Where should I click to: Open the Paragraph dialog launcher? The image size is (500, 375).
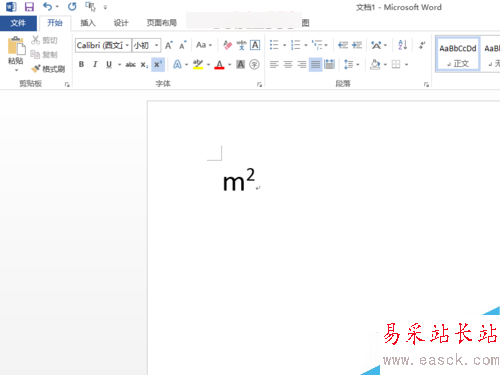point(426,85)
